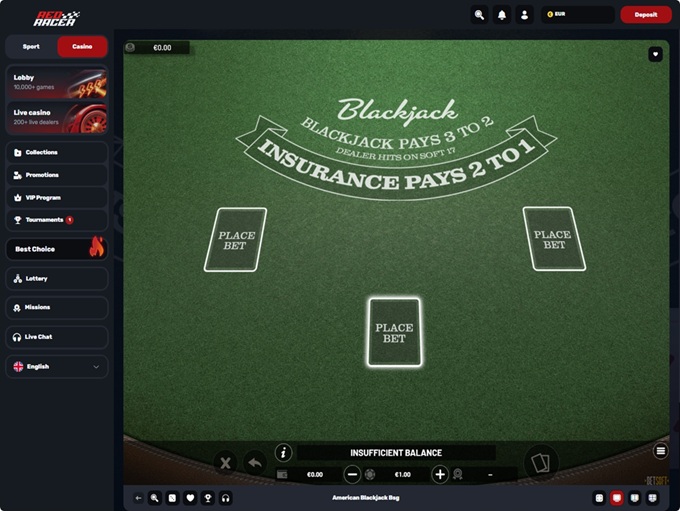Viewport: 680px width, 511px height.
Task: Click the American Blackjack Bsg title
Action: pos(366,498)
